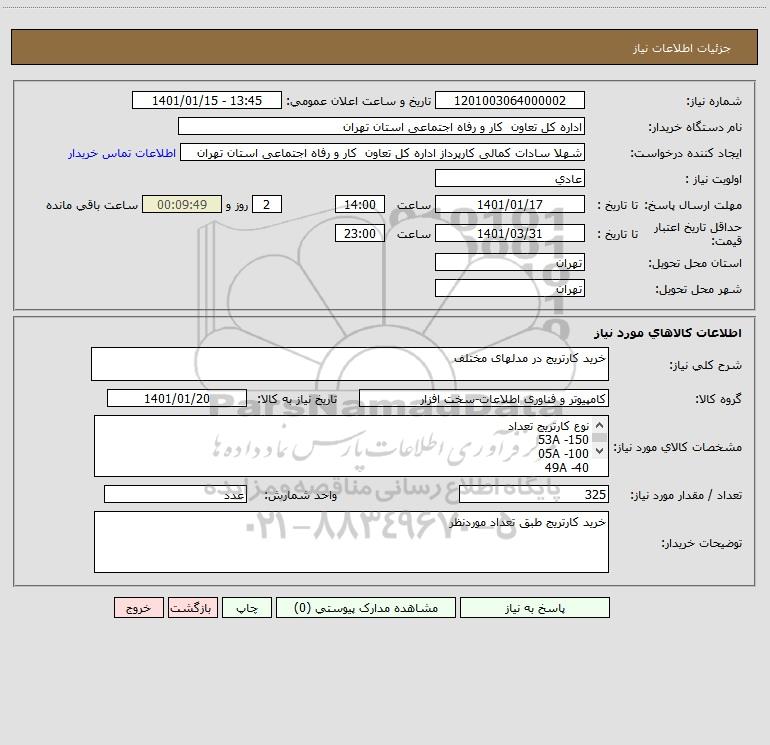This screenshot has width=770, height=745.
Task: Click the استان محل تحویل field
Action: 510,262
